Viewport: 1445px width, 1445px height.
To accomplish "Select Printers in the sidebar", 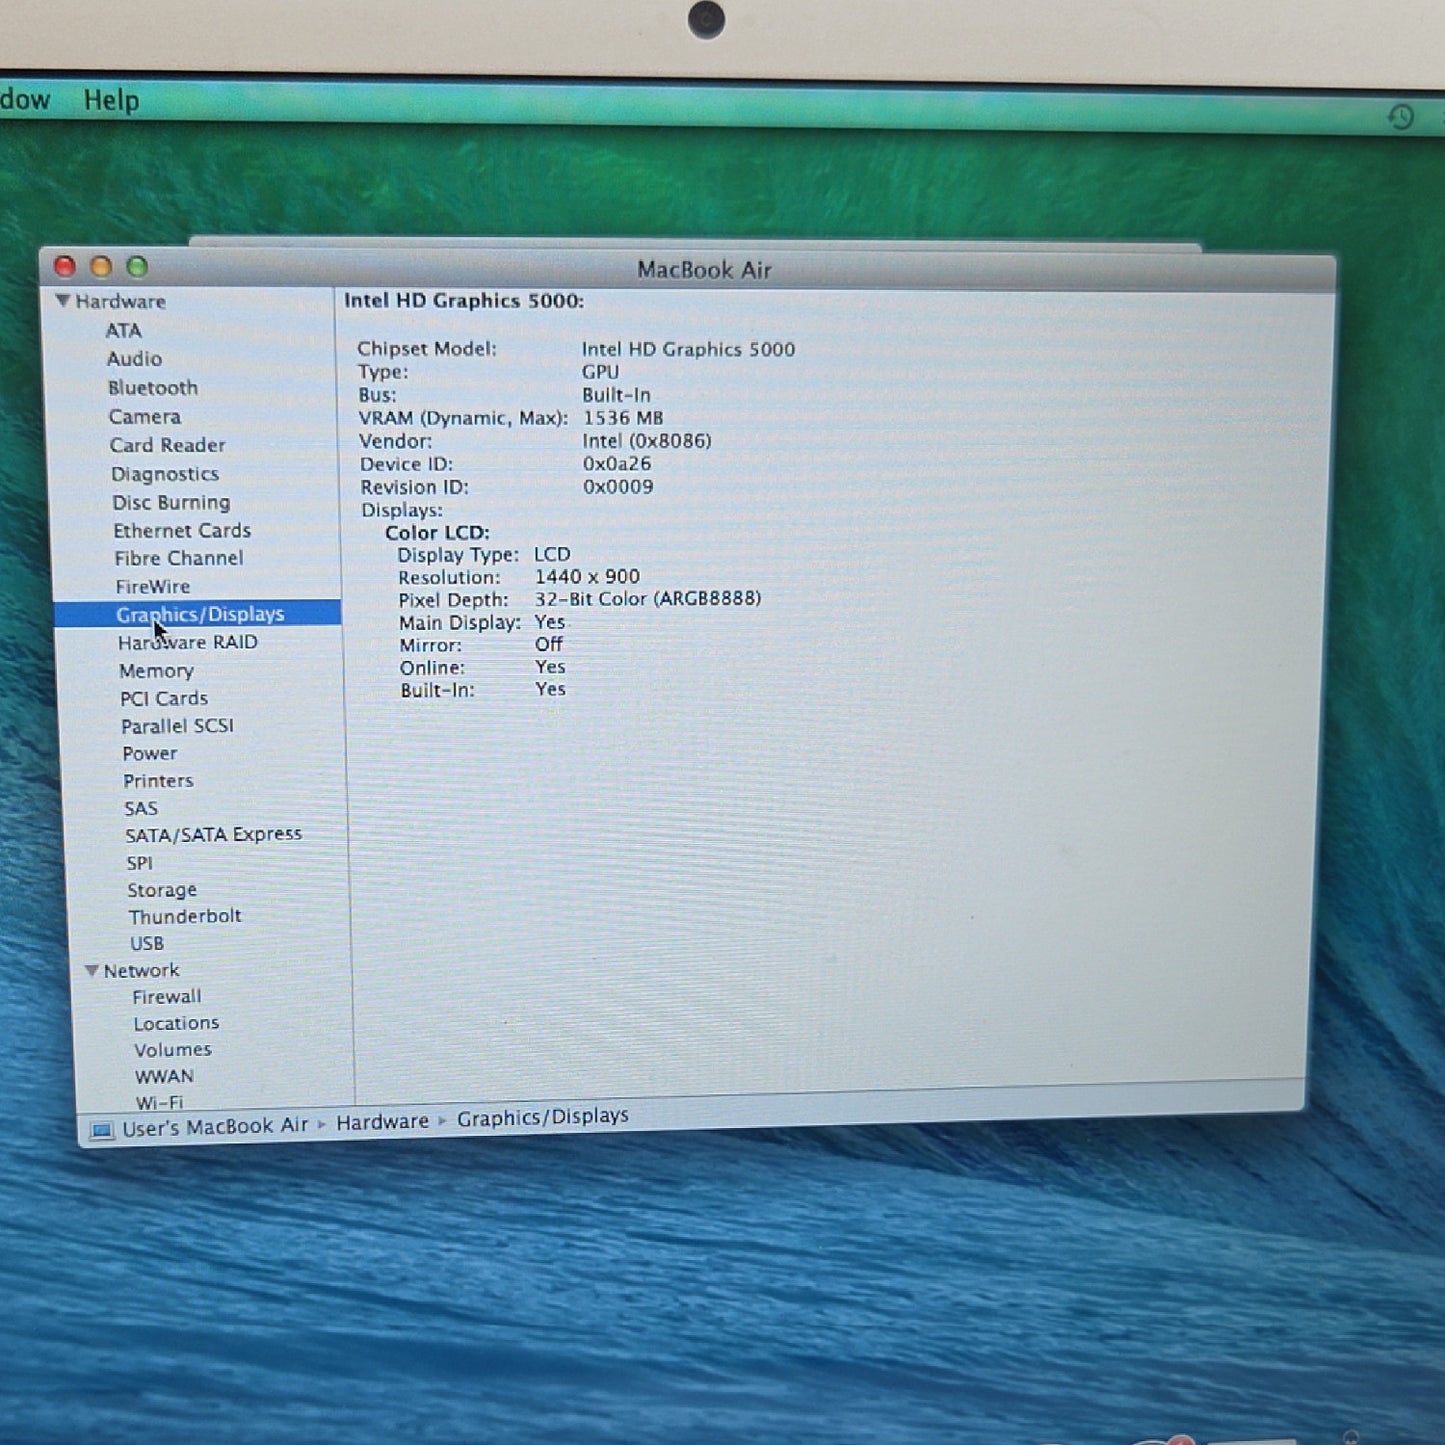I will (158, 781).
